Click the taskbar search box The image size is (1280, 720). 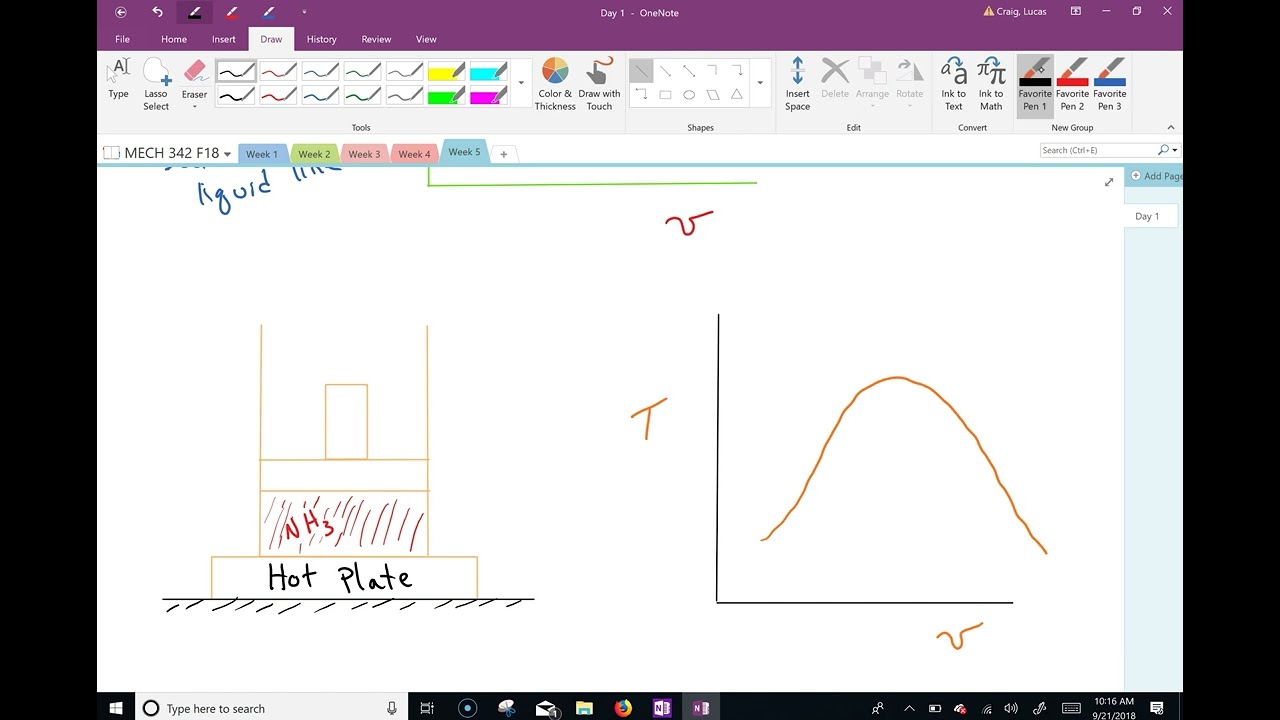coord(270,708)
